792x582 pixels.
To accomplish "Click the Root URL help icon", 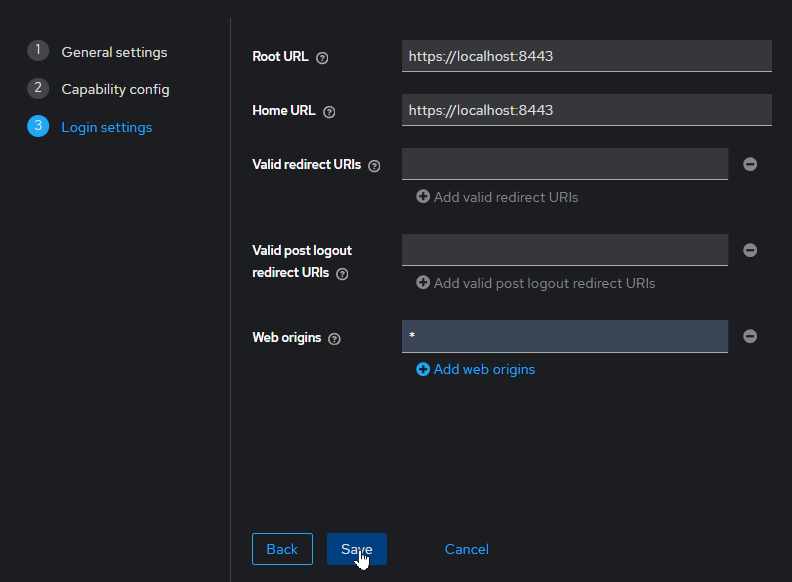I will click(x=322, y=58).
